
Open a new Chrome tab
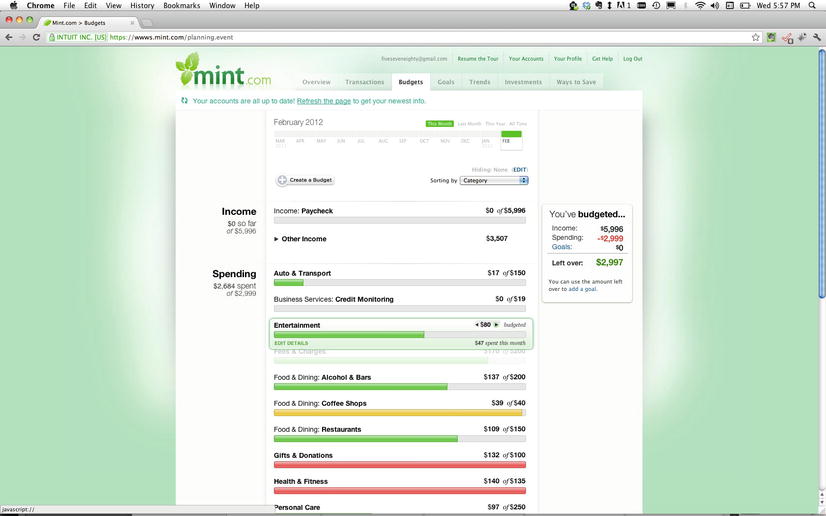pyautogui.click(x=147, y=23)
